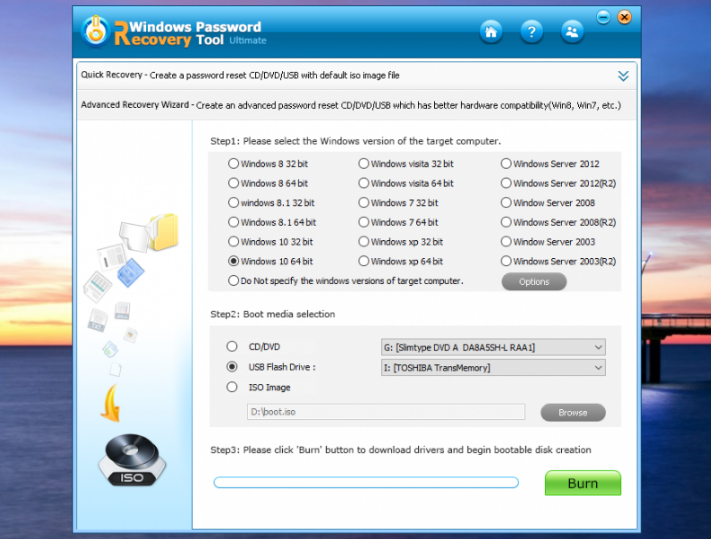Image resolution: width=711 pixels, height=539 pixels.
Task: Select the Advanced Recovery Wizard header
Action: tap(356, 105)
